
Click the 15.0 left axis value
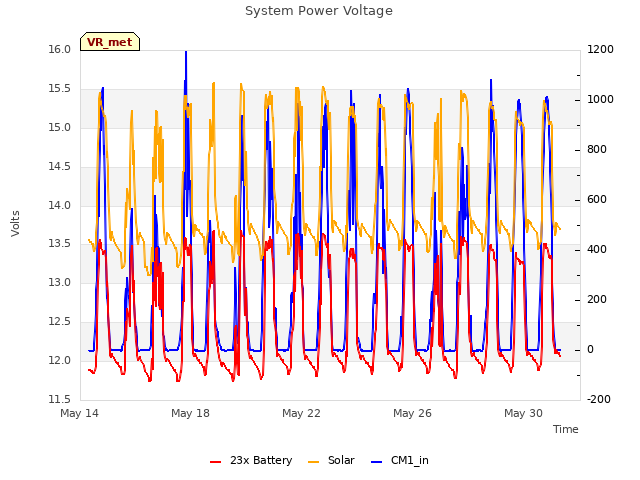tap(60, 128)
